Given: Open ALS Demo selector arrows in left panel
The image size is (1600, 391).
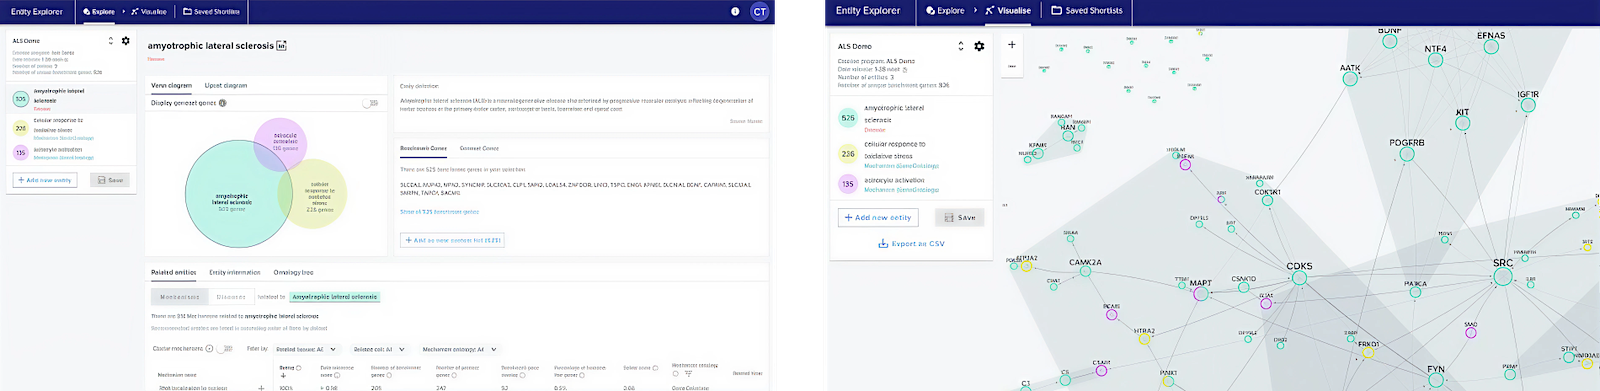Looking at the screenshot, I should point(110,41).
